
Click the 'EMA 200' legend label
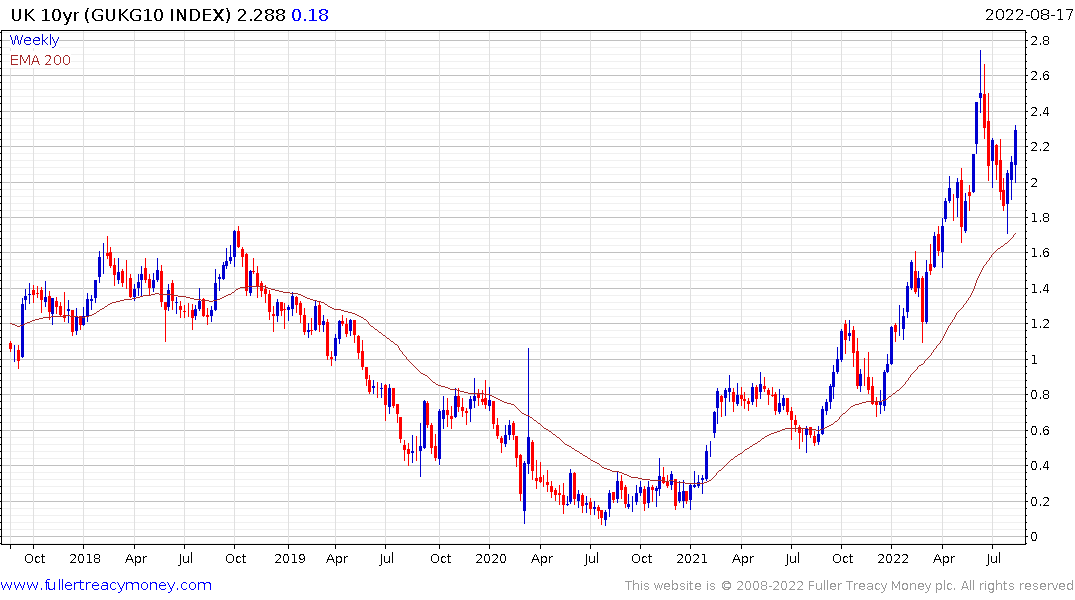click(x=40, y=60)
